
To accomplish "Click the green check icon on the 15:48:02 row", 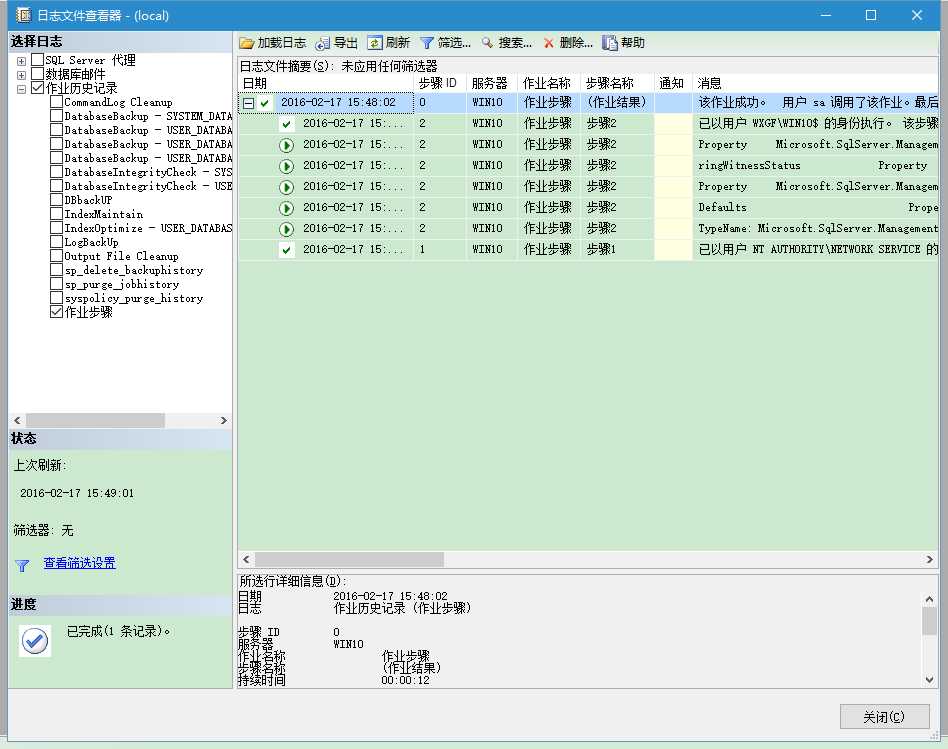I will click(264, 103).
